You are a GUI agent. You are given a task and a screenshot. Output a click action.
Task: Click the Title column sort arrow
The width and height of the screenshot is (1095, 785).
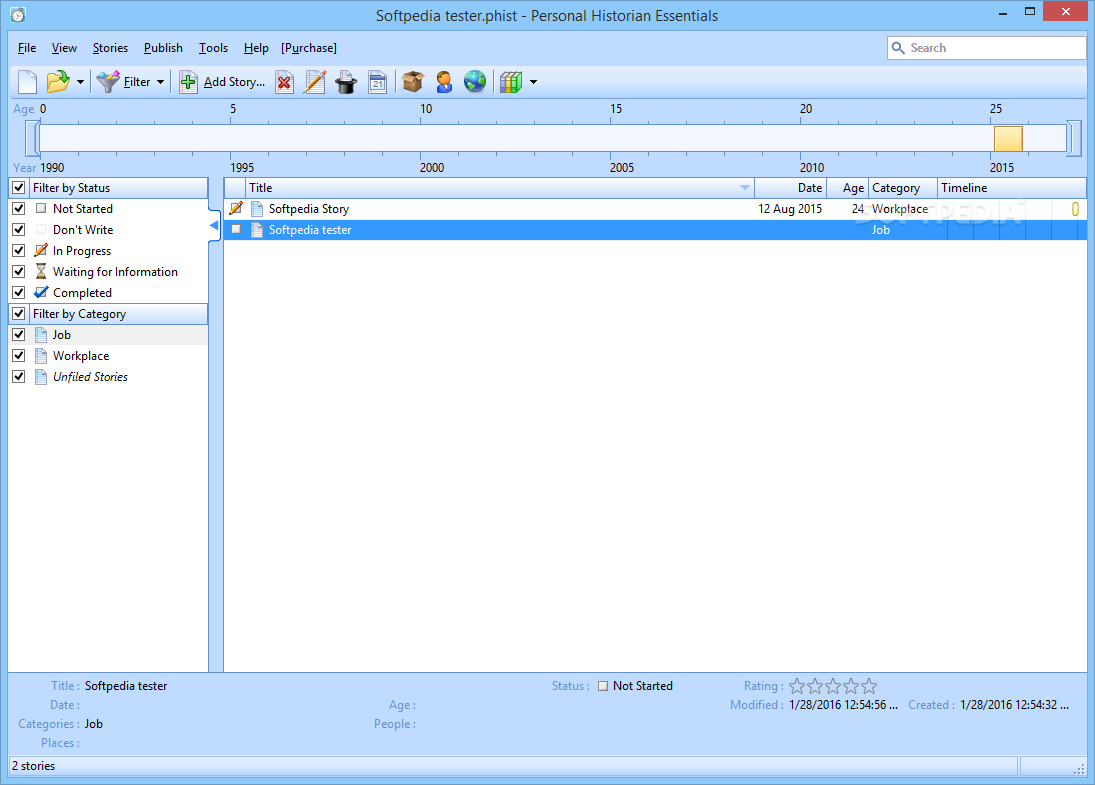click(x=744, y=188)
